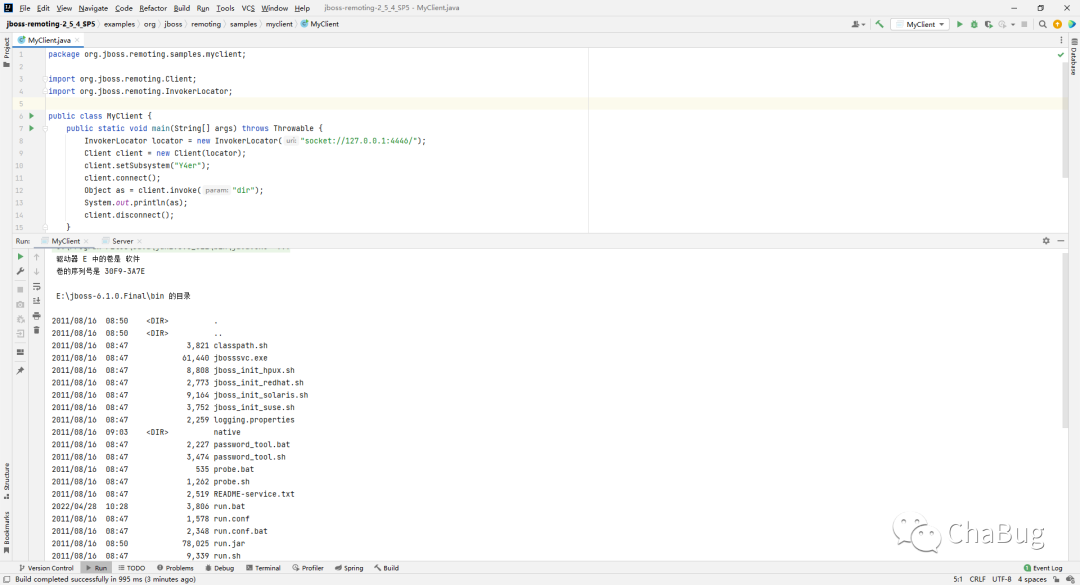Run MyClient with the green play button

[959, 24]
